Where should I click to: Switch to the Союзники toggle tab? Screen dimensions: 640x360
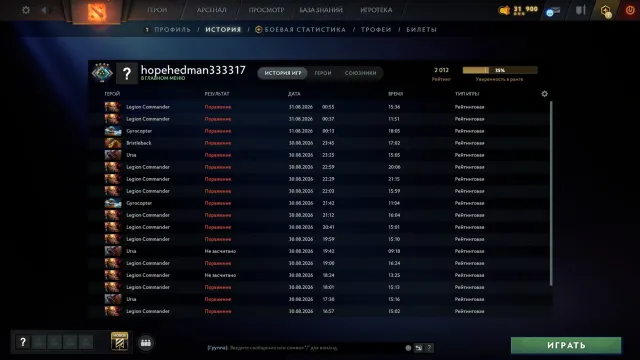pyautogui.click(x=360, y=73)
